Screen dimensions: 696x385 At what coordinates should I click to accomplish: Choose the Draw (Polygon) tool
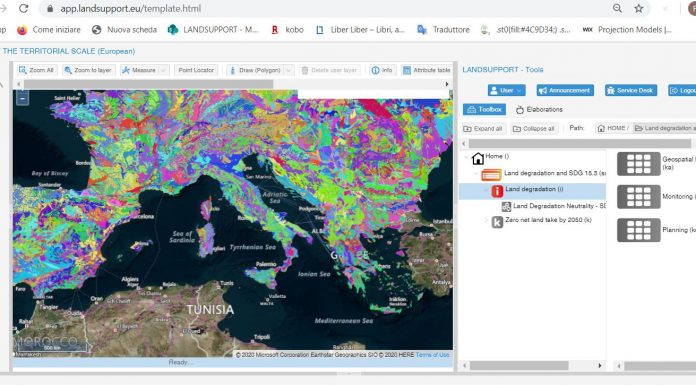(x=255, y=70)
